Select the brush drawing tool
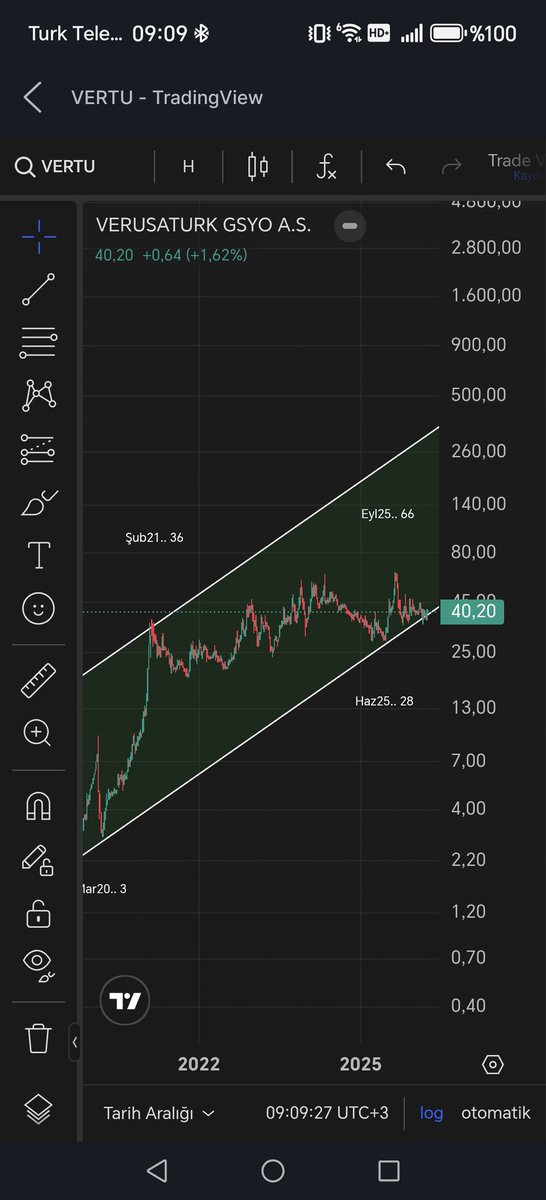Image resolution: width=546 pixels, height=1200 pixels. 39,502
